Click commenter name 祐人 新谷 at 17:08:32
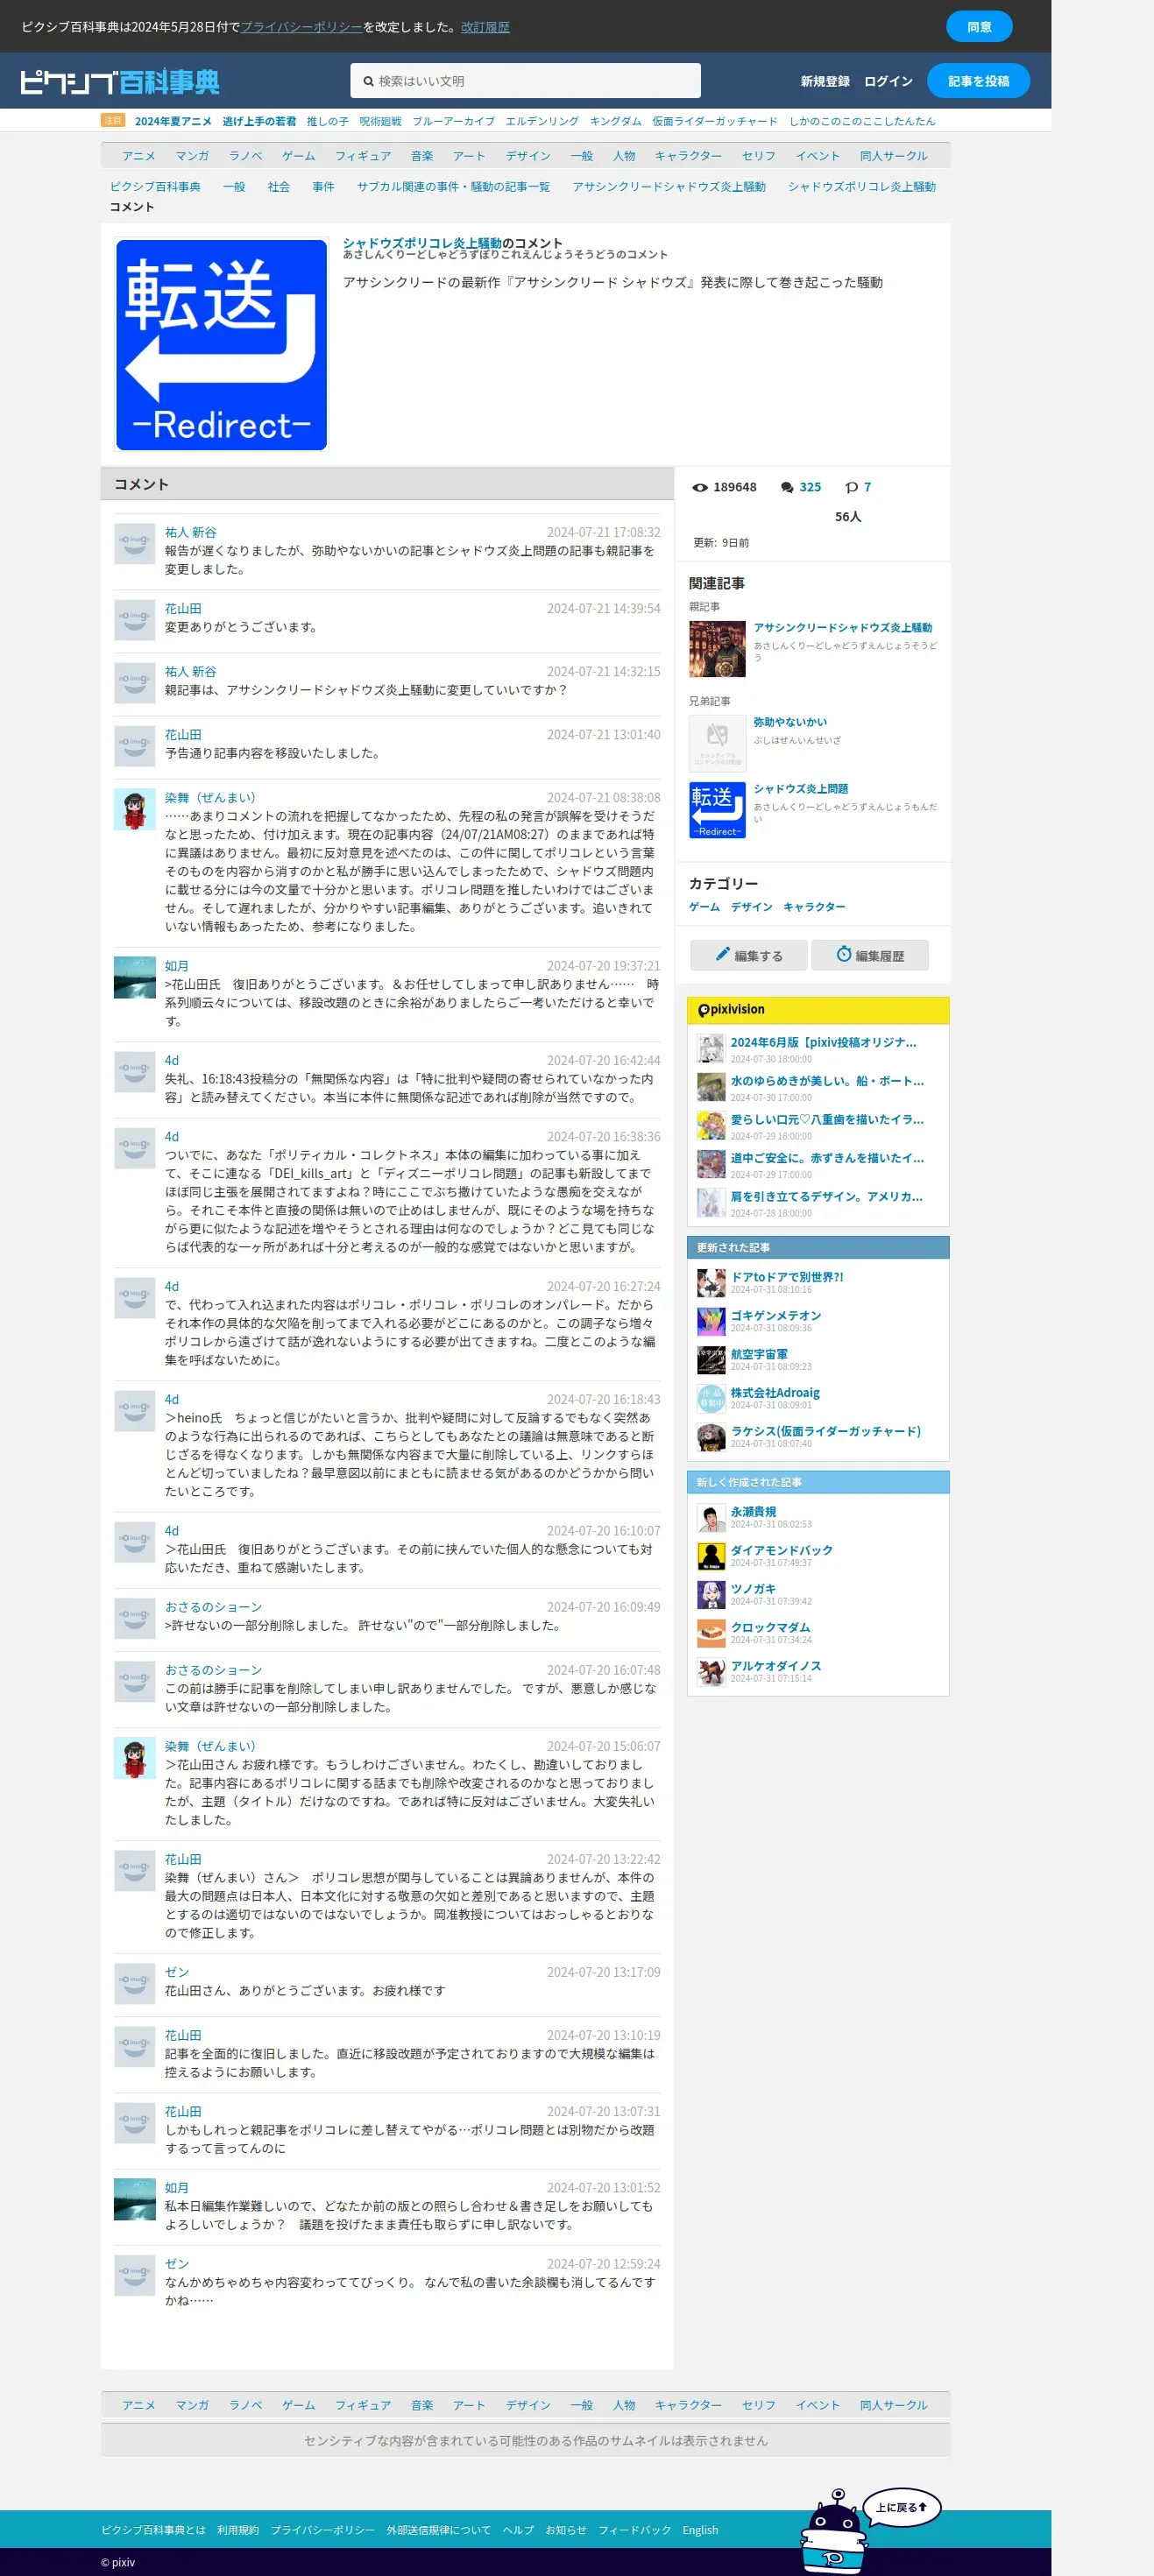This screenshot has height=2576, width=1154. (x=190, y=532)
